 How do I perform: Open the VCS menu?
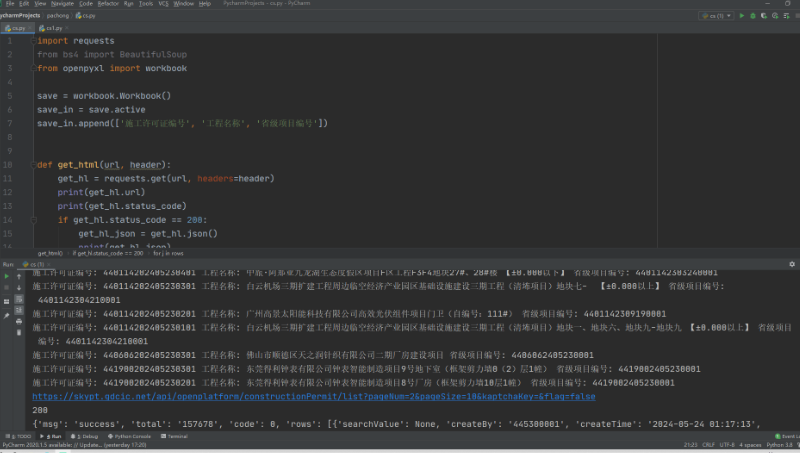pos(163,4)
